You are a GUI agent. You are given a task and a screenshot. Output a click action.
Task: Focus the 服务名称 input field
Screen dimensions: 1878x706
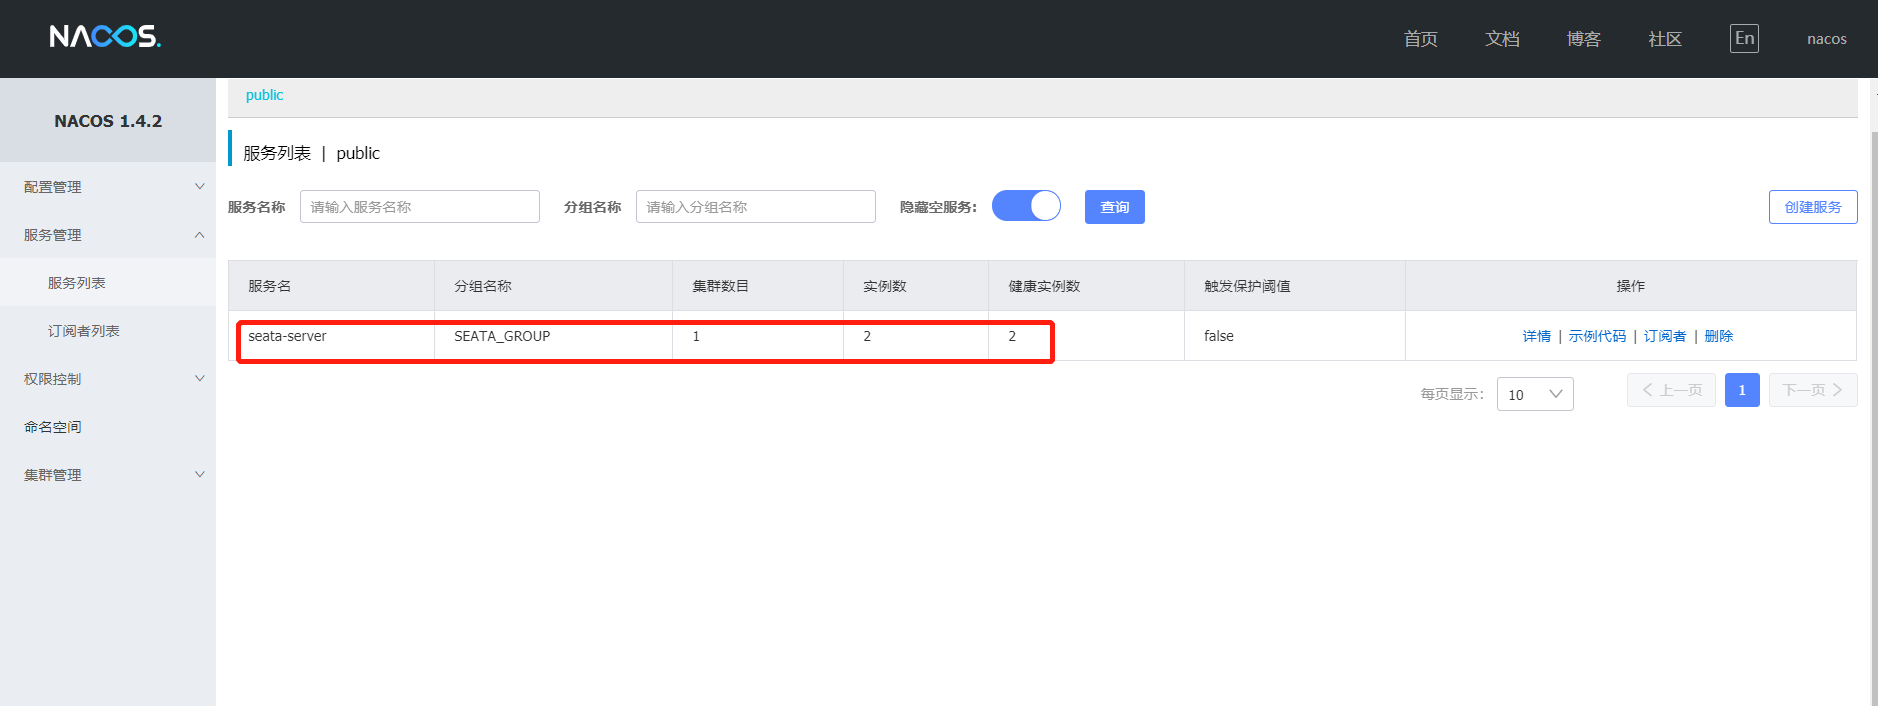pyautogui.click(x=420, y=207)
